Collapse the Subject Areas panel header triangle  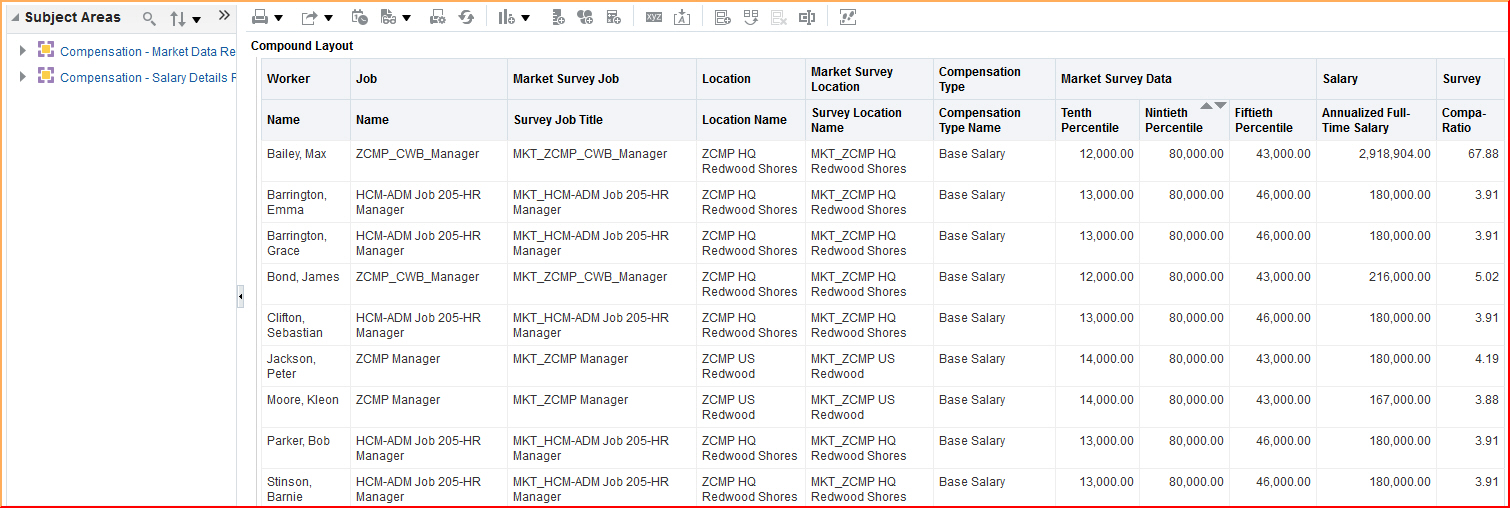(x=15, y=18)
